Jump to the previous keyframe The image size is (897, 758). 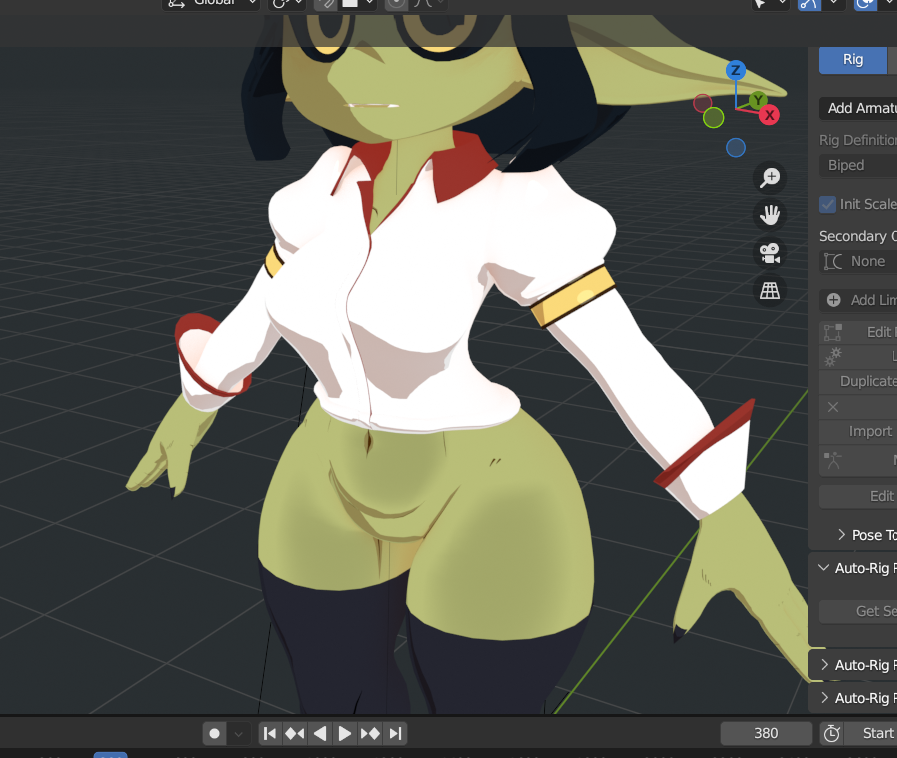(x=295, y=733)
